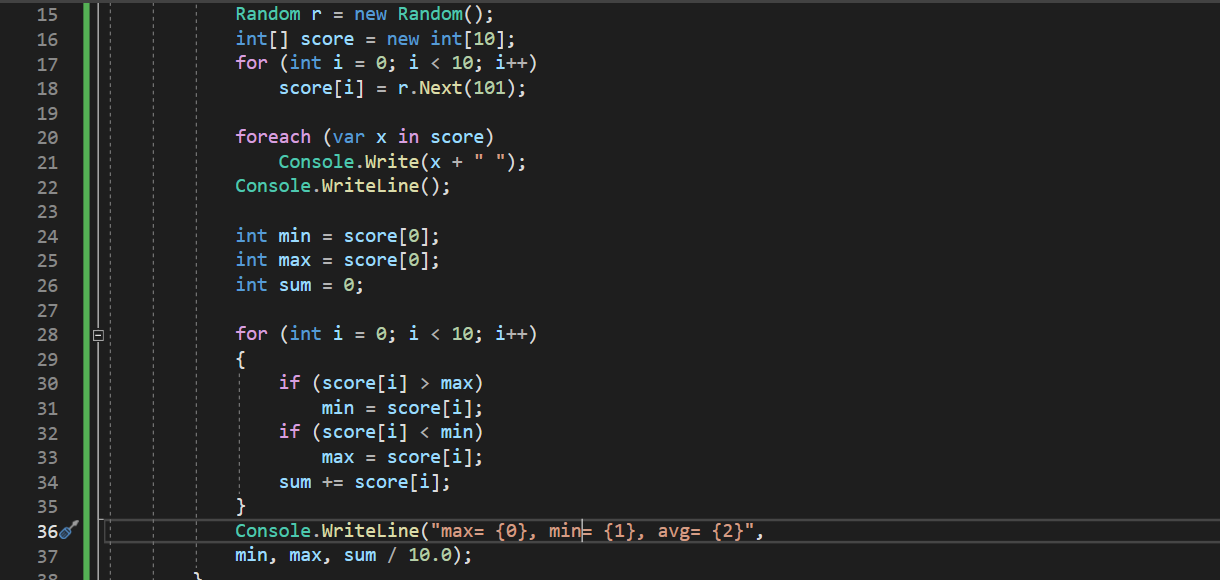Place cursor in 'Random r = new Random();'

point(365,15)
